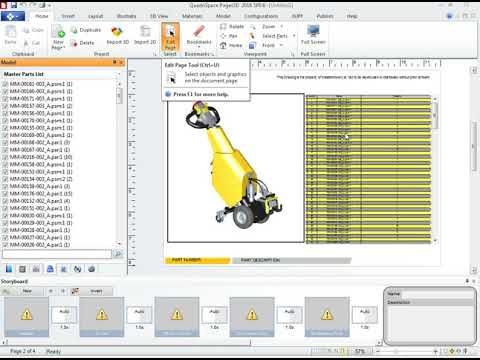This screenshot has width=480, height=360.
Task: Uncheck MM-00152-002_A.par1 (4) checkbox
Action: (5, 201)
